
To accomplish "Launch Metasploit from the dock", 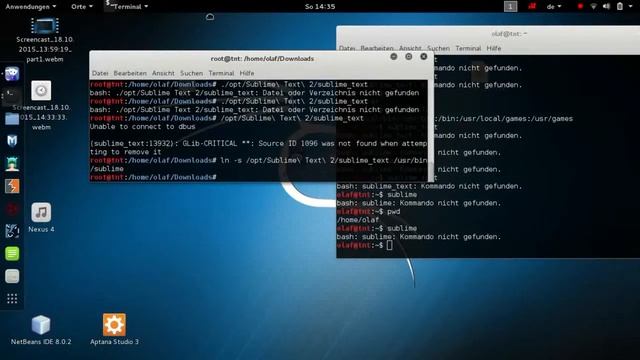I will (x=12, y=141).
